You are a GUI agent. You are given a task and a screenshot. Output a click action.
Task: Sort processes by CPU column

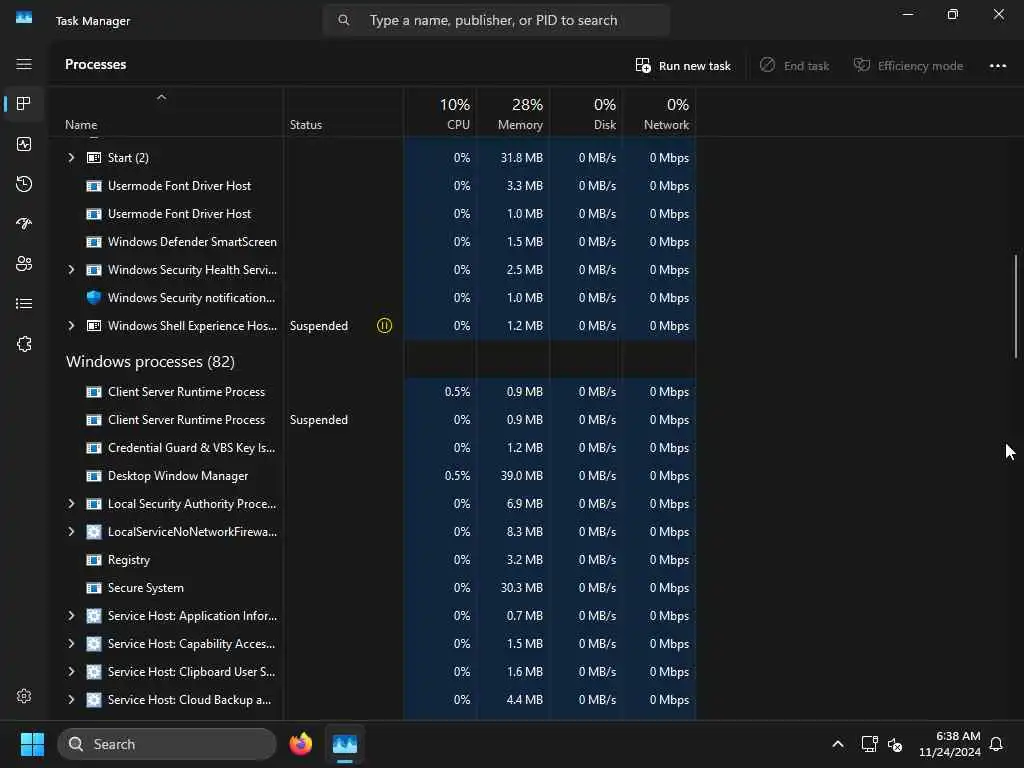(x=440, y=114)
